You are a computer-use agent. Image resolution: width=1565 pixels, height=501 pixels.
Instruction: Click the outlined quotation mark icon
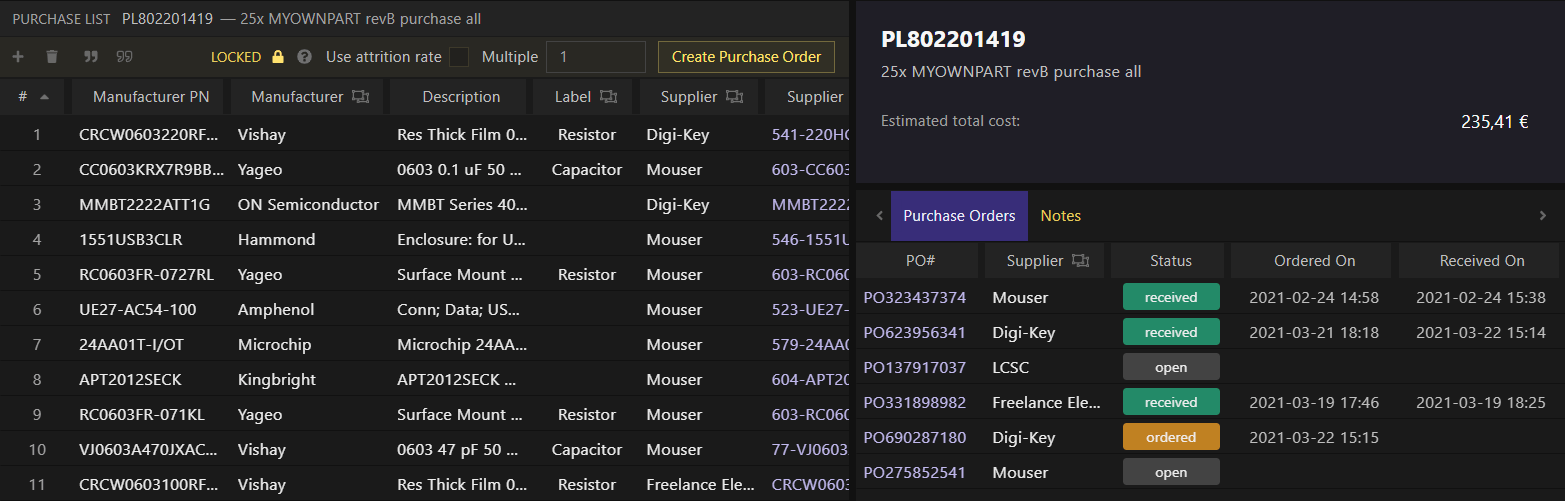pos(125,57)
